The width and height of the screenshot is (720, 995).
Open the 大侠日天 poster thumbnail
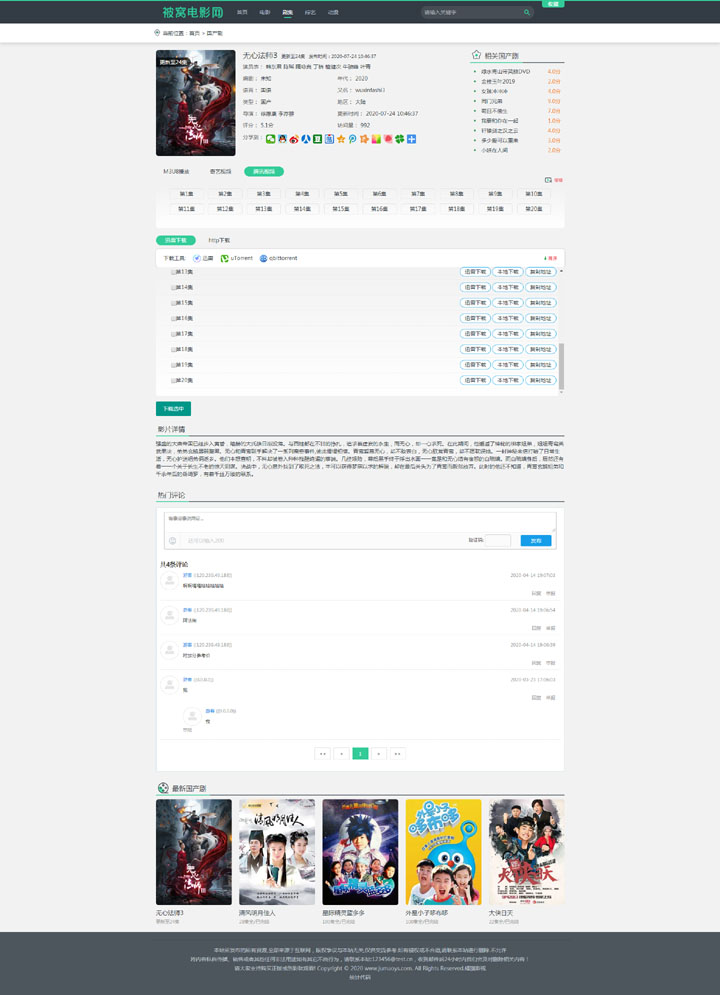click(x=512, y=852)
